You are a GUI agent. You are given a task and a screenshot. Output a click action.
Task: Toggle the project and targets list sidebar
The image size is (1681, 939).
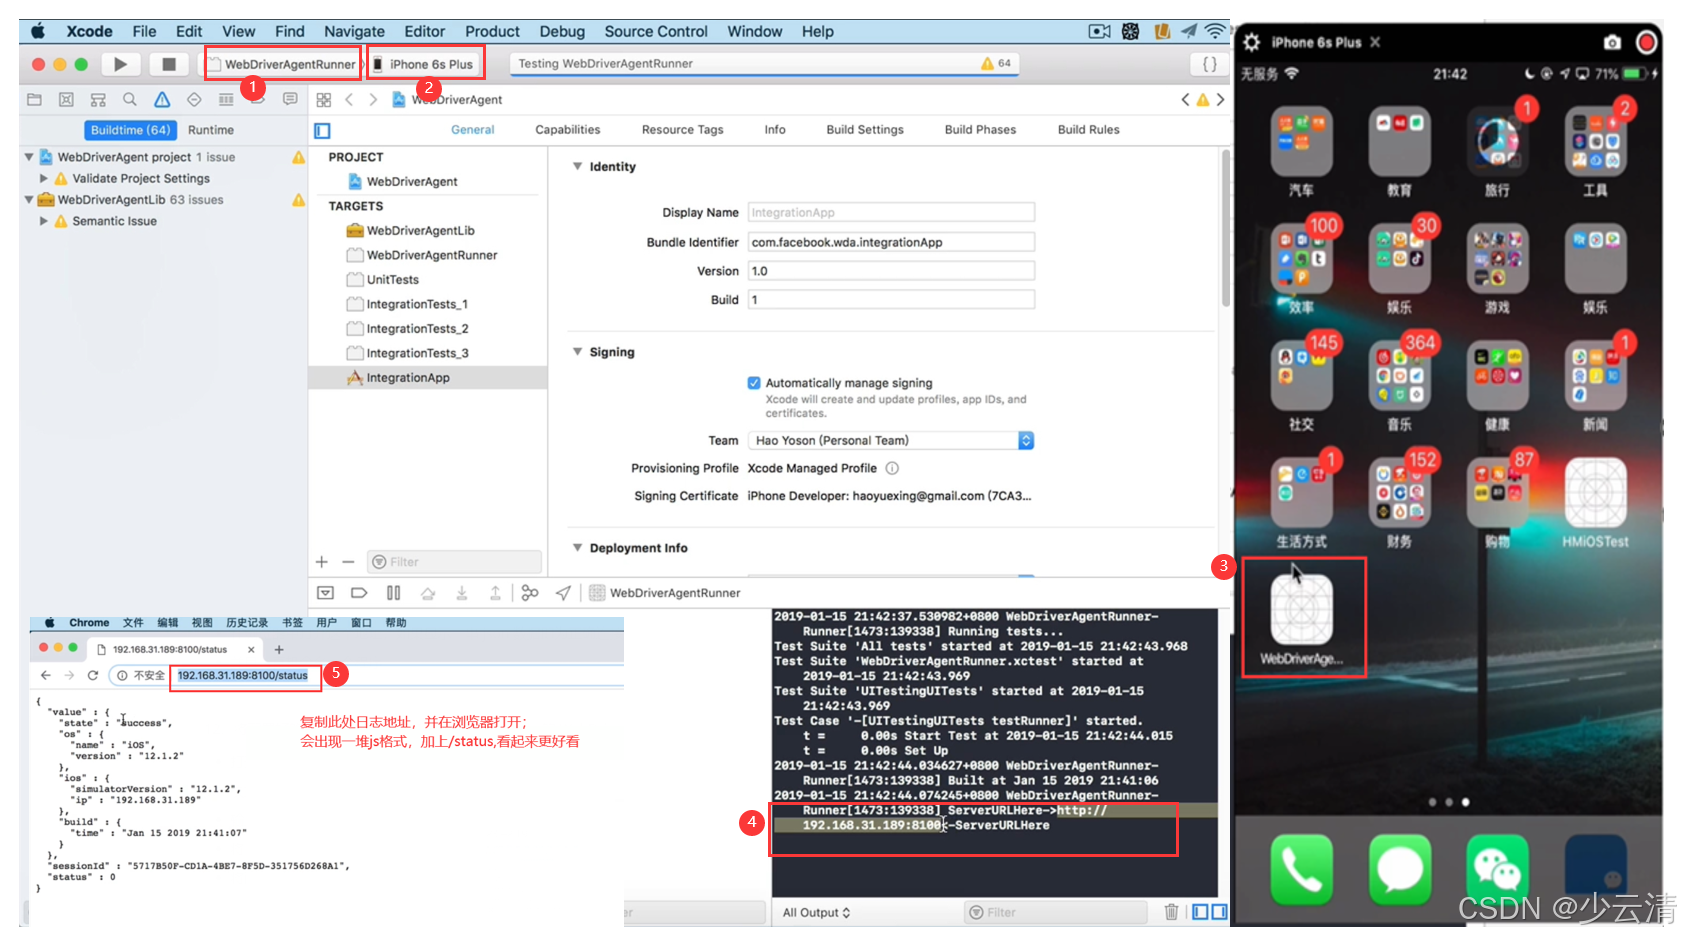322,130
